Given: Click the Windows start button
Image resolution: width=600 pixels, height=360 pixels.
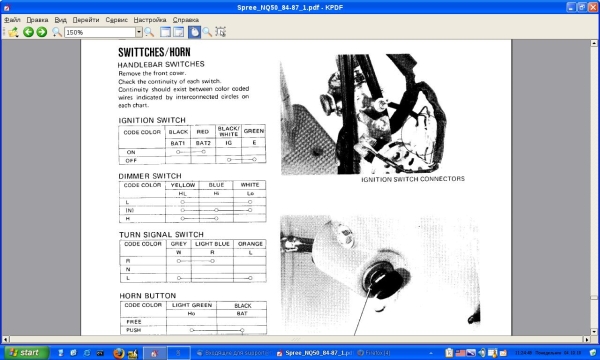Looking at the screenshot, I should pyautogui.click(x=26, y=353).
